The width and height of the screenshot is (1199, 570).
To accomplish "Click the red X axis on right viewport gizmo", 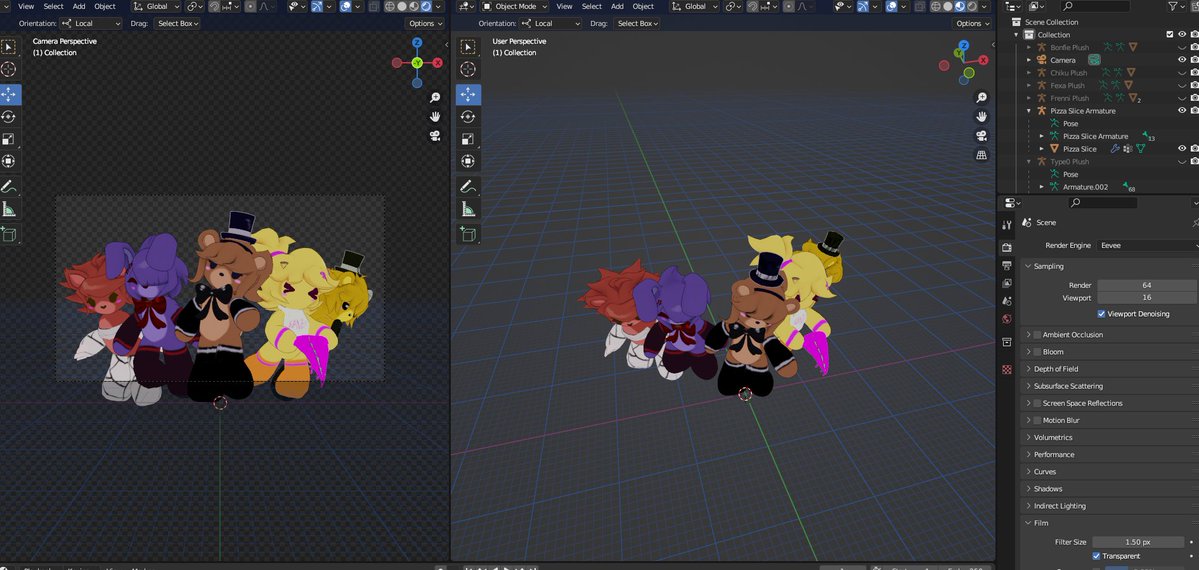I will pyautogui.click(x=983, y=60).
